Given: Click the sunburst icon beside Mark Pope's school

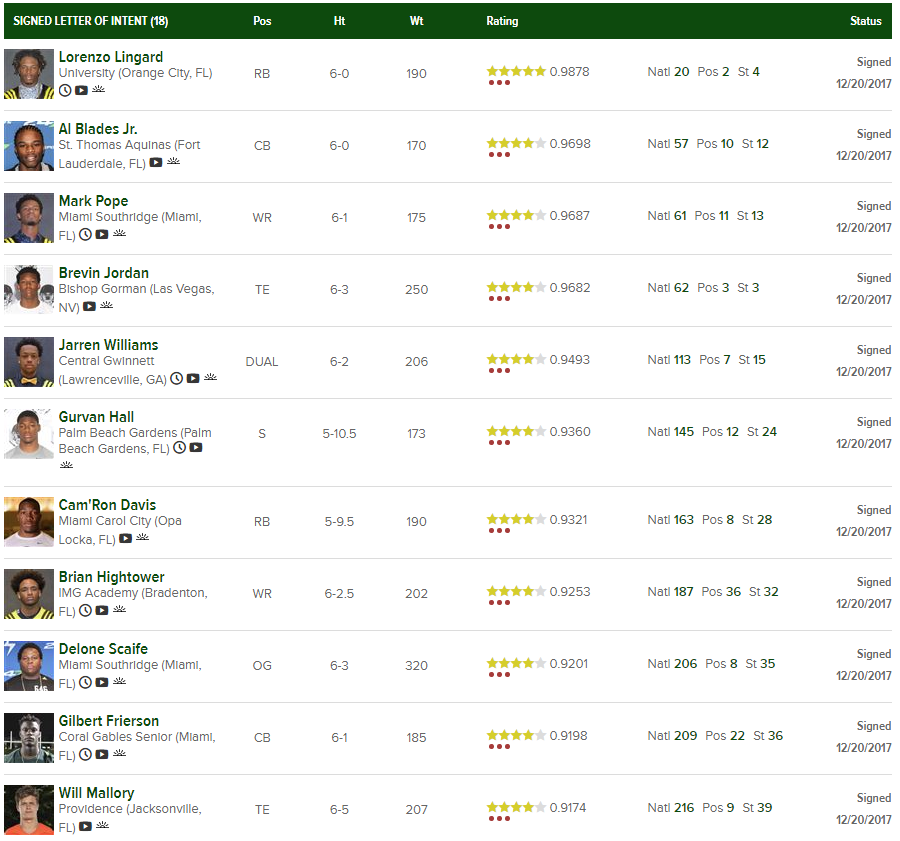Looking at the screenshot, I should [x=119, y=234].
